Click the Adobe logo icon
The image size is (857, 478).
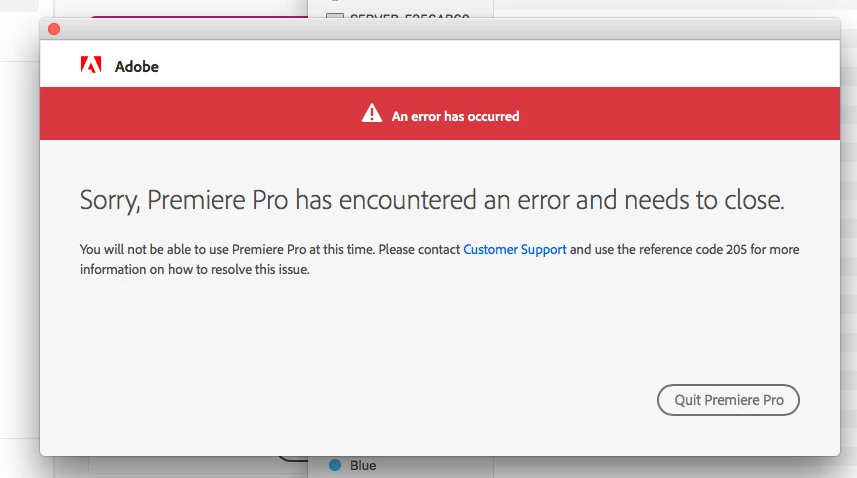91,65
